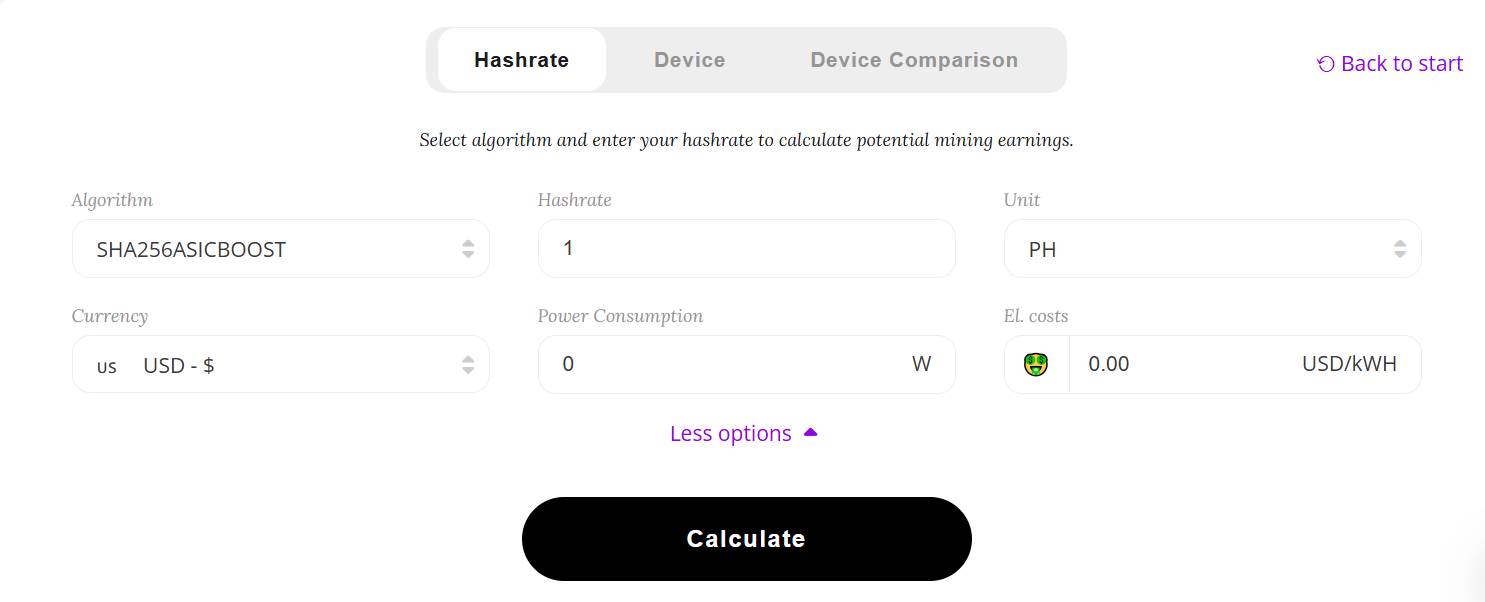Select the Hashrate tab
This screenshot has height=602, width=1485.
521,59
